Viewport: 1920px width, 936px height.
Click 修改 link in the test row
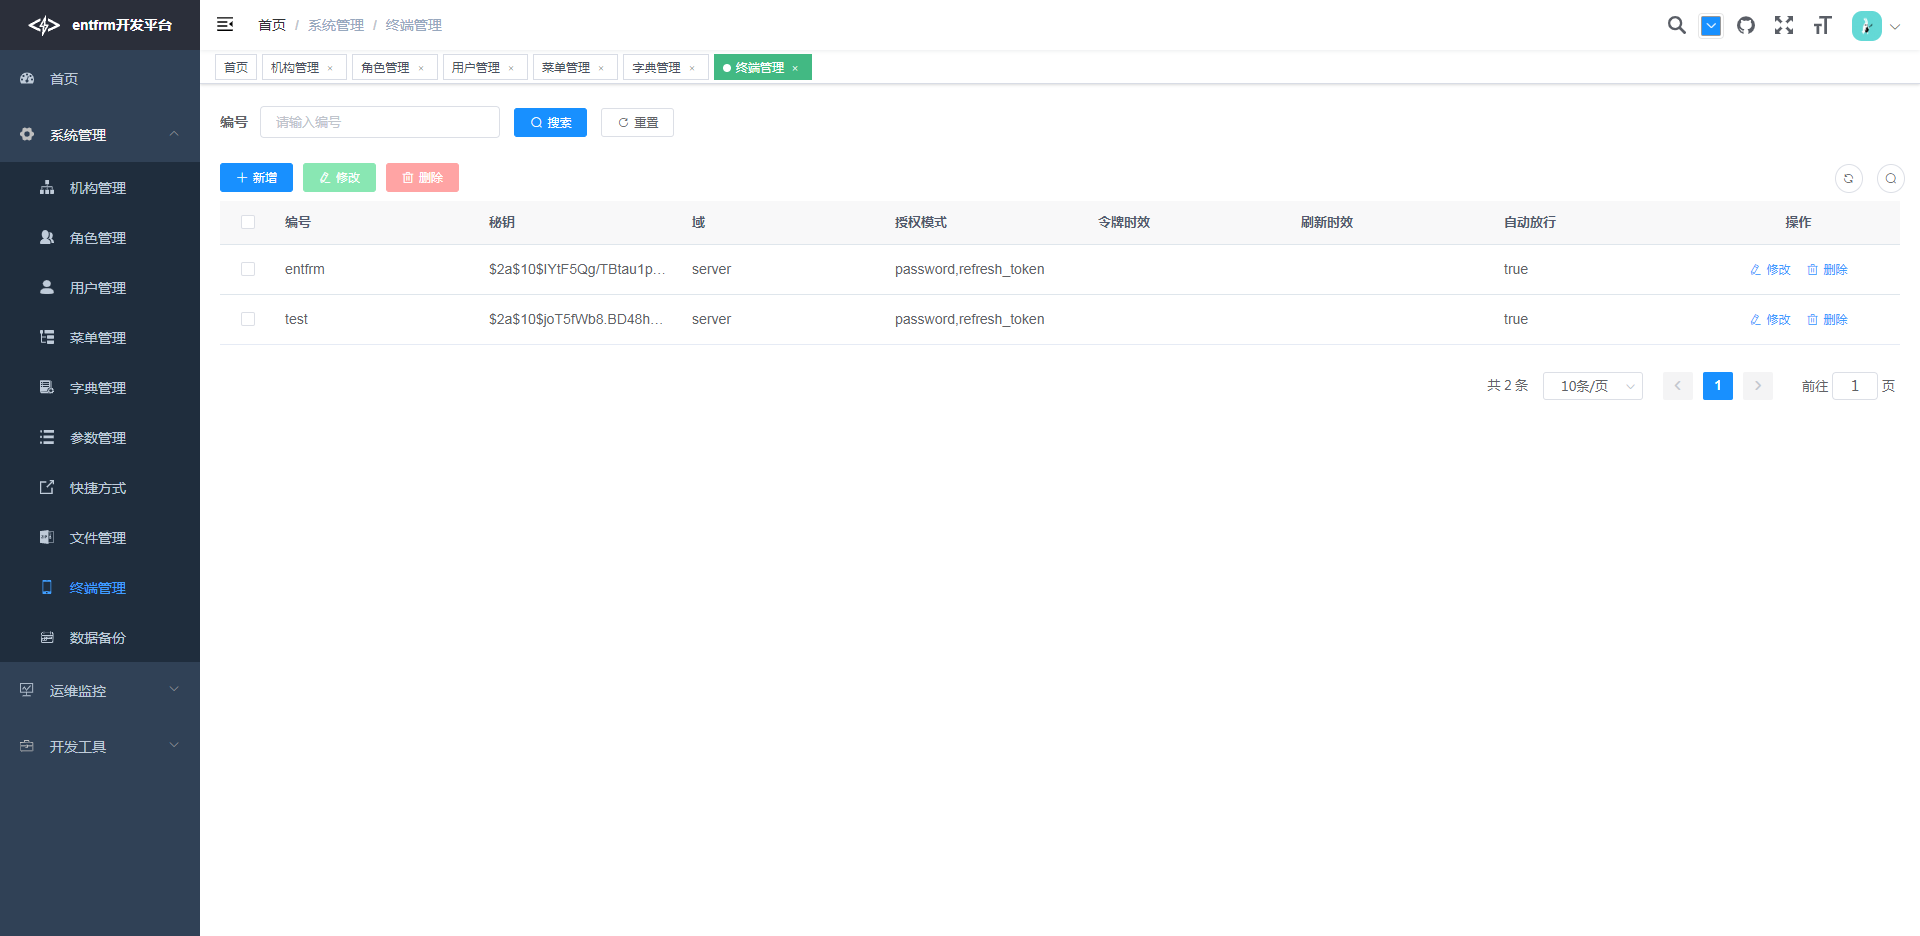point(1770,319)
